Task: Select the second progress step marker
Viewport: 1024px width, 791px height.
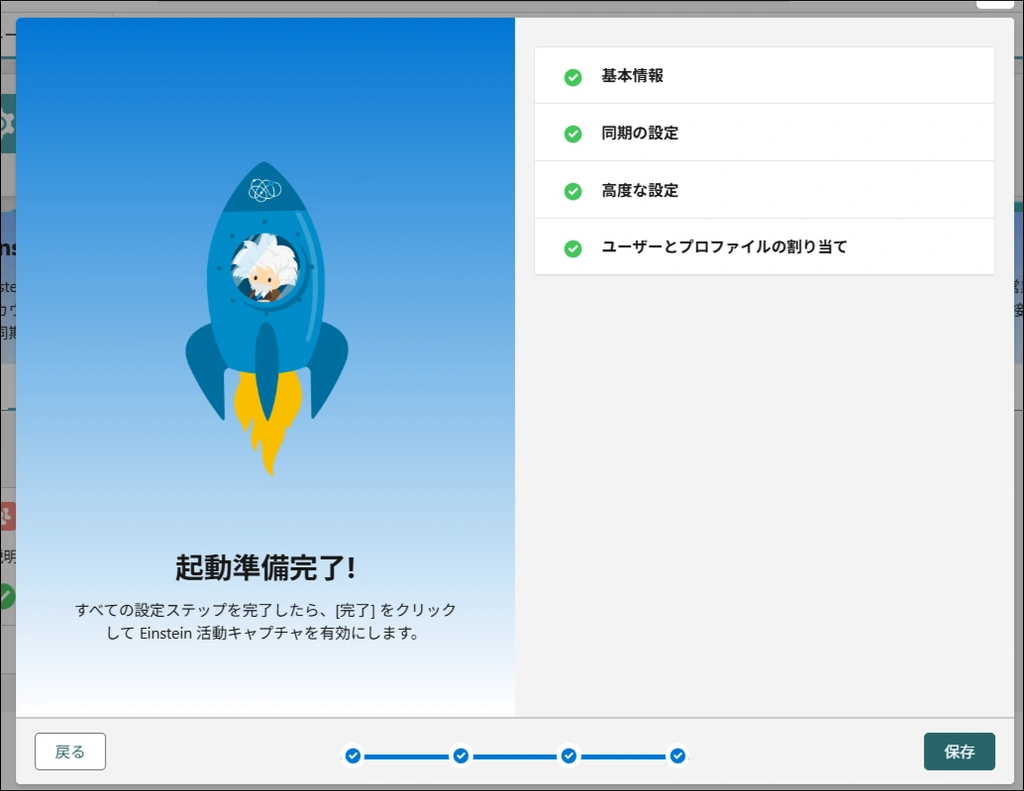Action: tap(461, 756)
